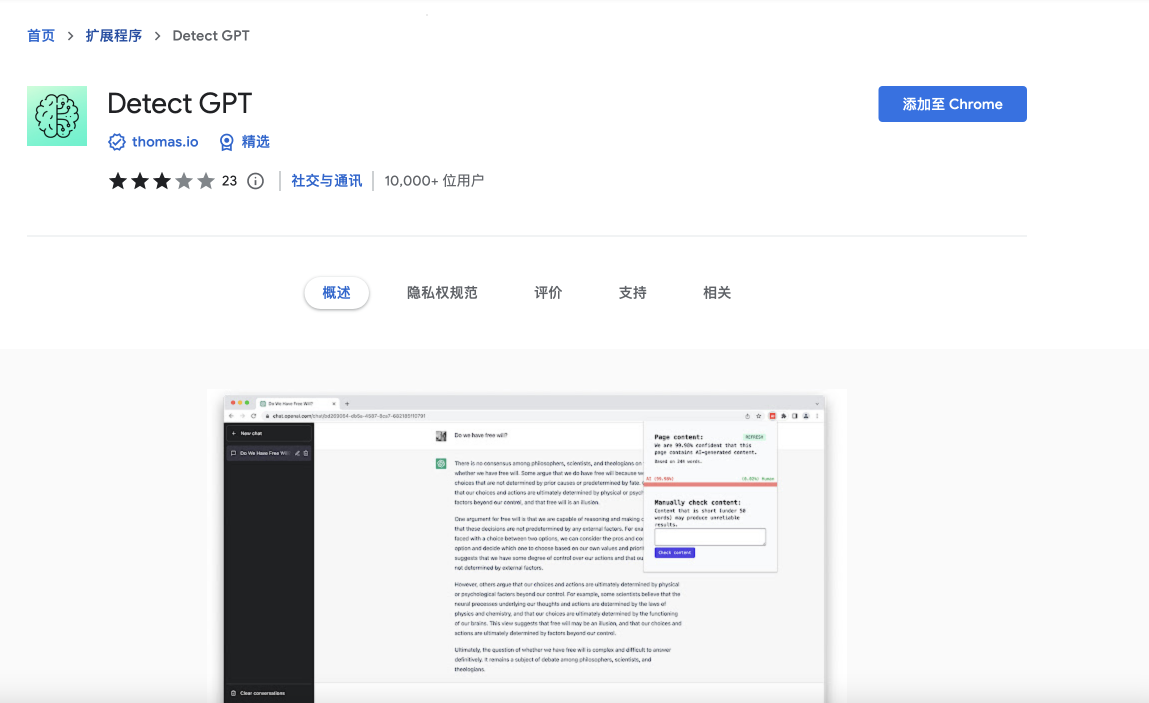Click the featured (精选) award badge icon

tap(227, 142)
